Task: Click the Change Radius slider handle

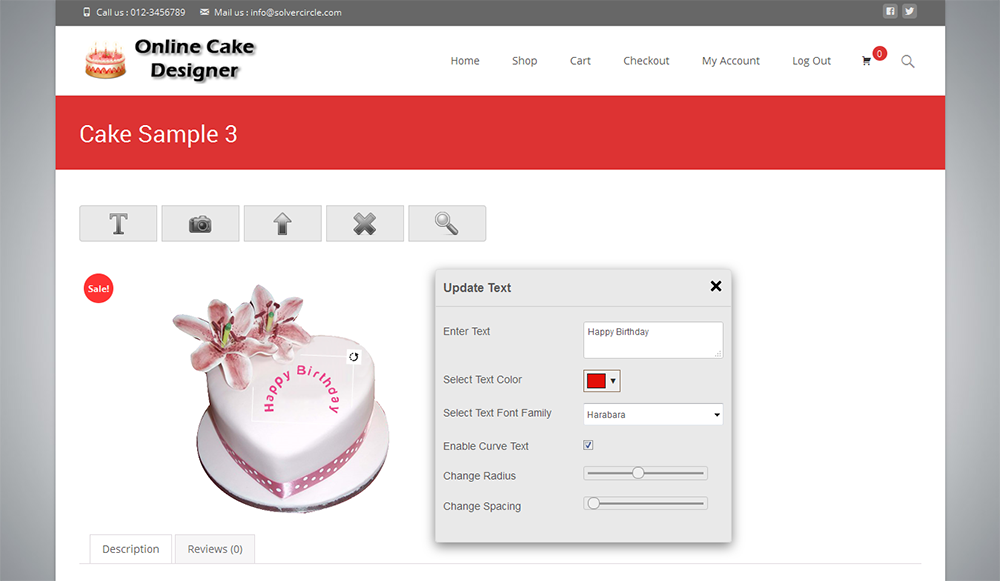Action: tap(638, 473)
